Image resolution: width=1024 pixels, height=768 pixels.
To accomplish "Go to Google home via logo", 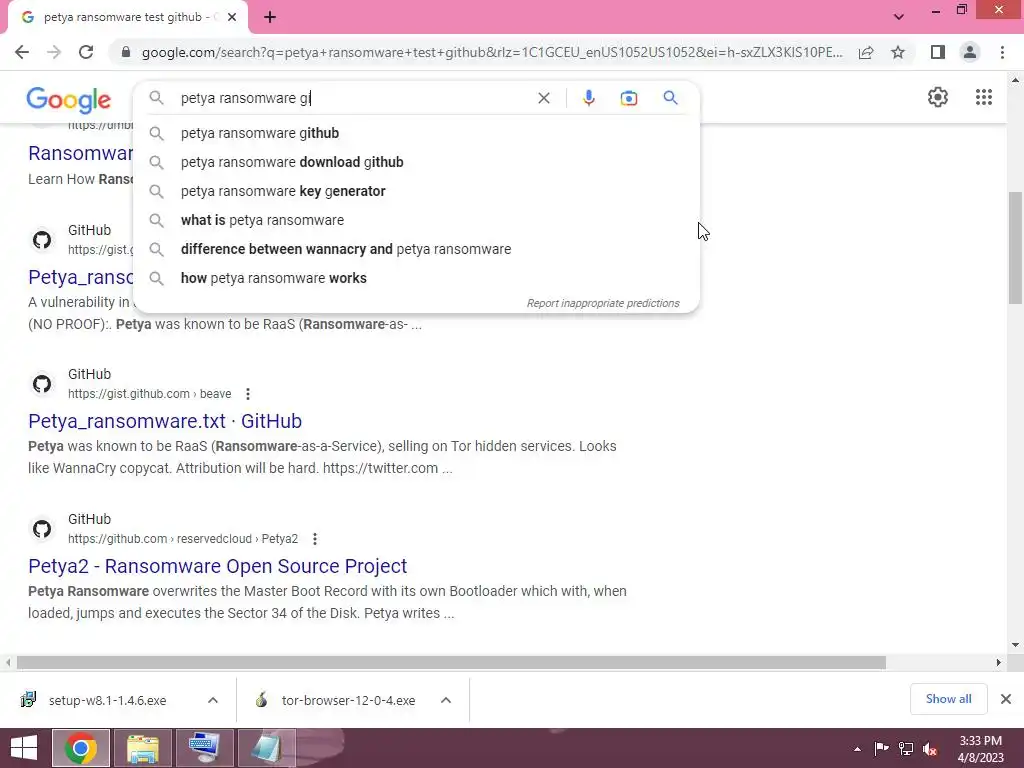I will [x=69, y=99].
